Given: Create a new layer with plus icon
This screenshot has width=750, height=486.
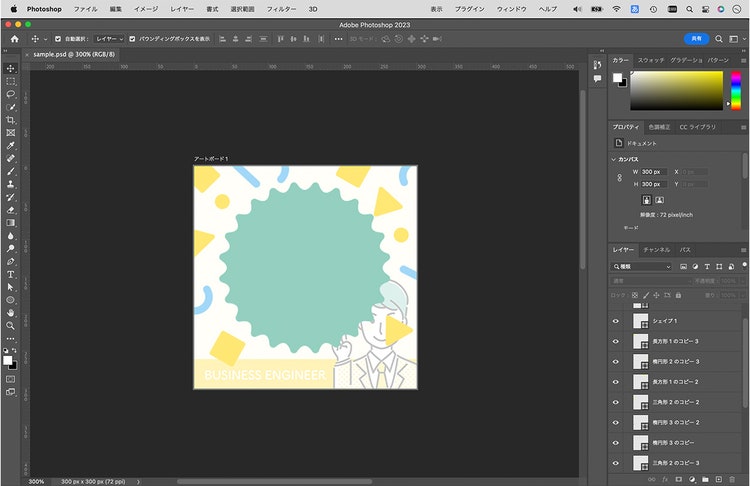Looking at the screenshot, I should tap(718, 479).
